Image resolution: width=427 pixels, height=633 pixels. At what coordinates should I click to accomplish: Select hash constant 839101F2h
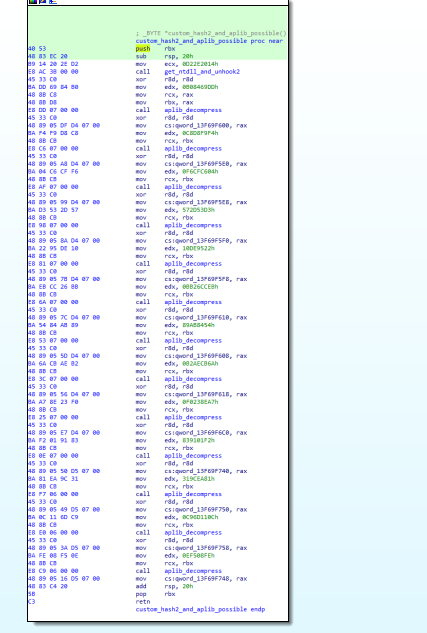pyautogui.click(x=198, y=440)
